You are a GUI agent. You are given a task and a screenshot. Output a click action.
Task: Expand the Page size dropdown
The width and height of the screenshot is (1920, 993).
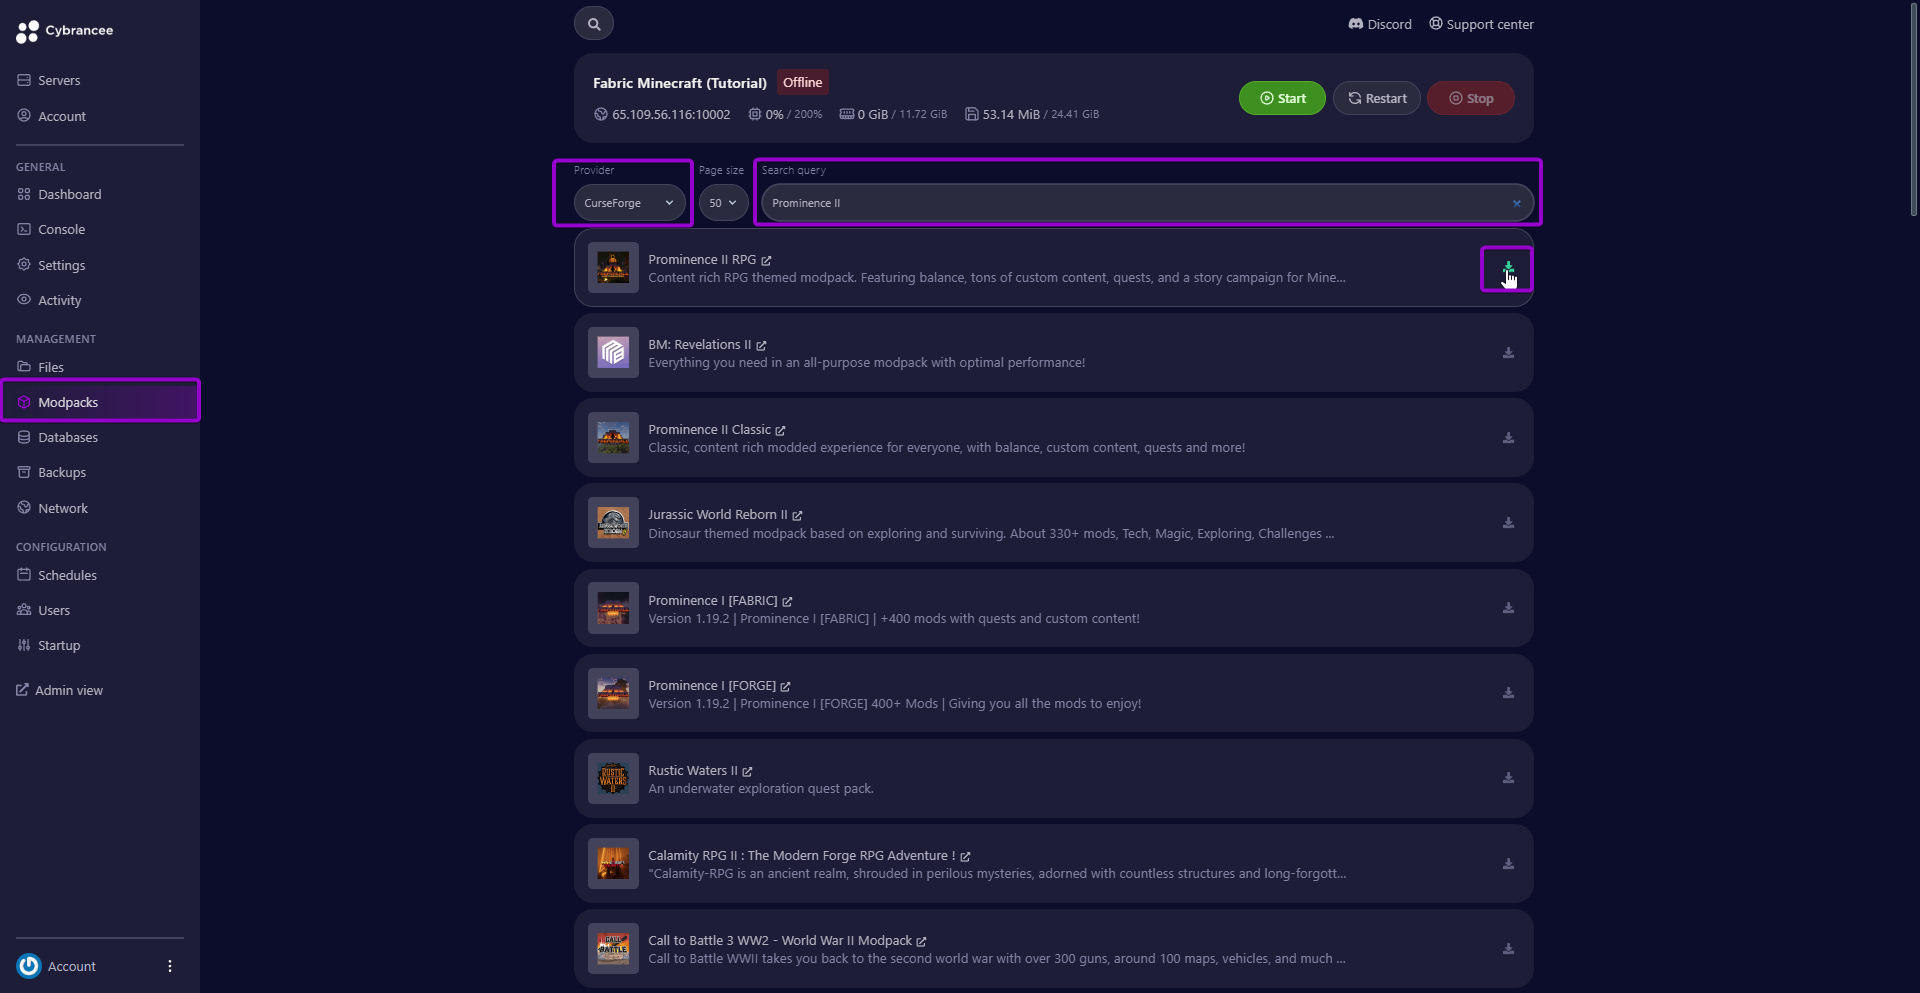pos(722,203)
